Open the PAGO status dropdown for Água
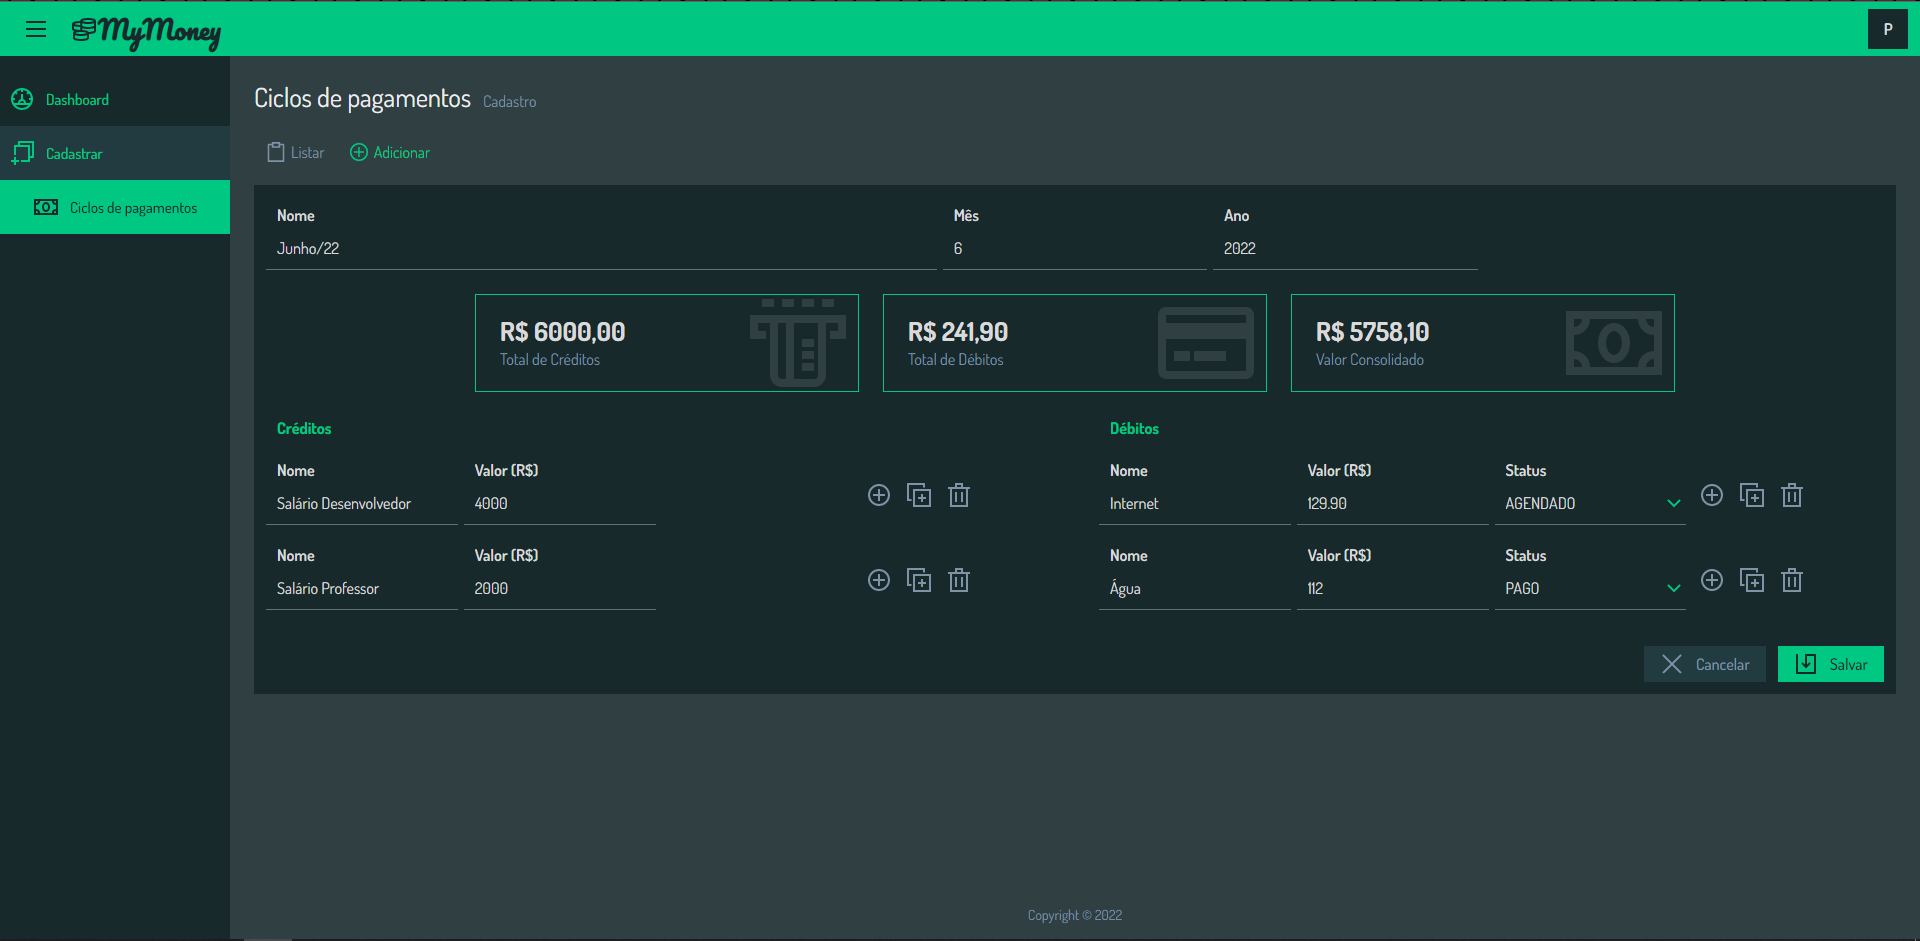The width and height of the screenshot is (1920, 941). (1590, 589)
